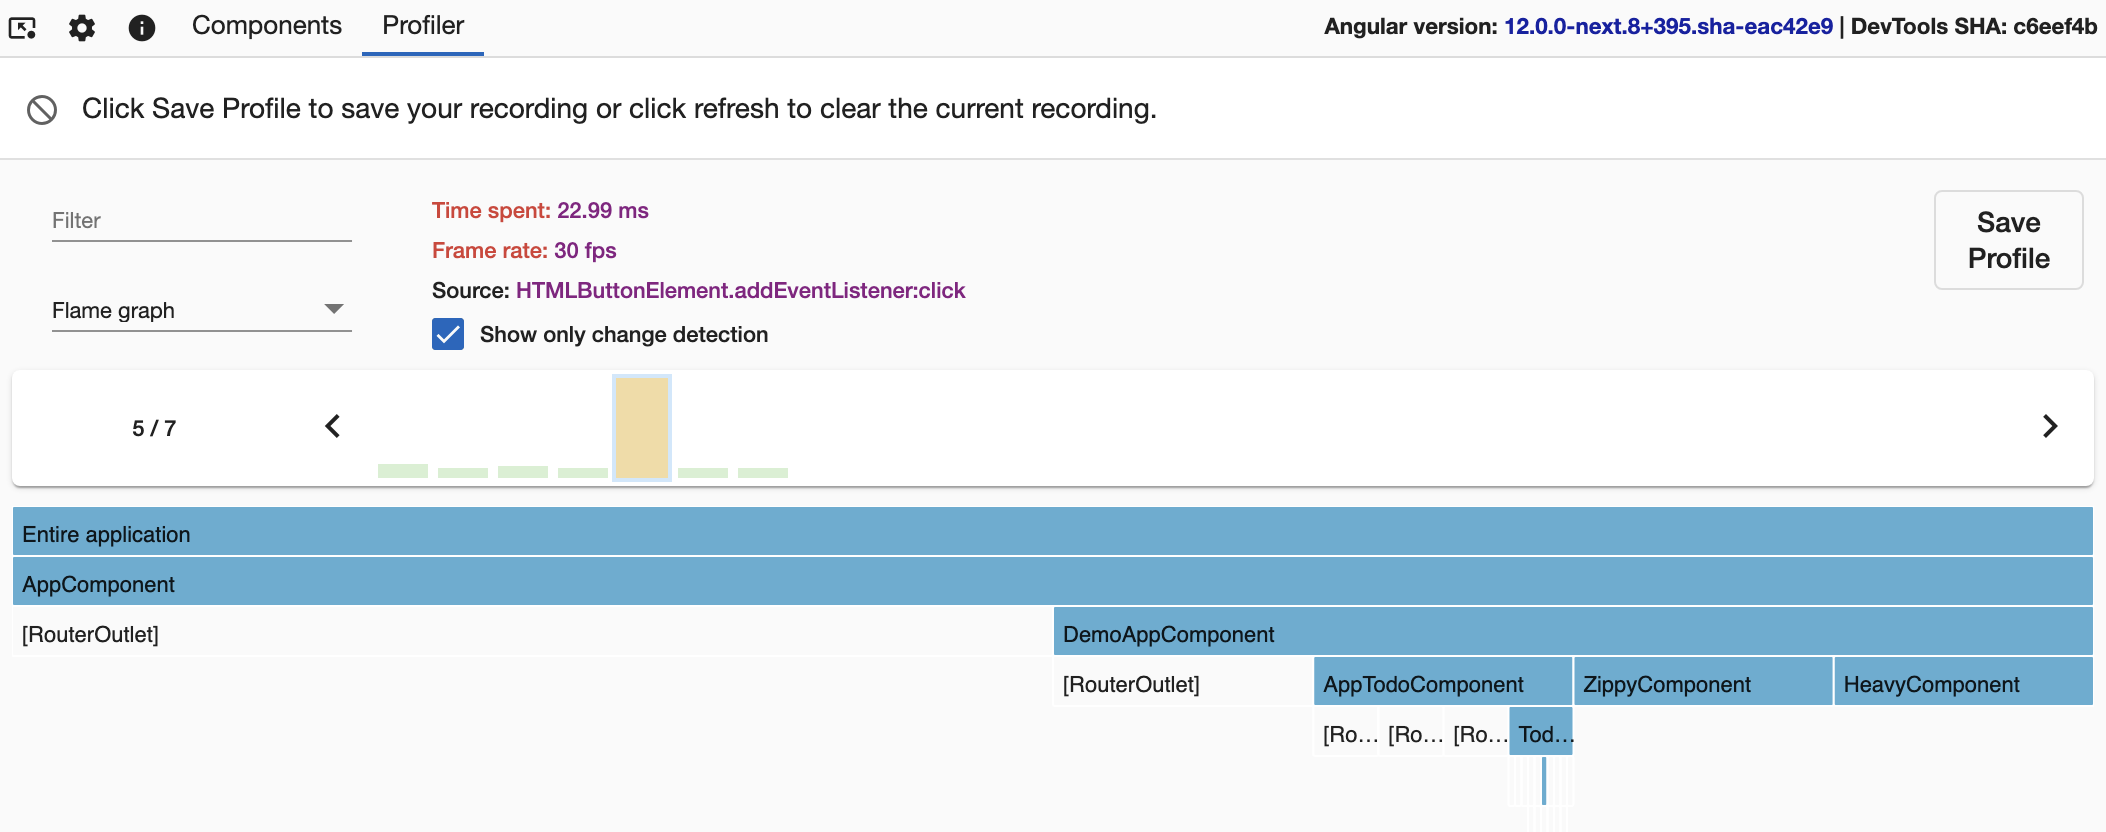Click the ZippyComponent flame graph bar
This screenshot has height=832, width=2106.
tap(1703, 682)
